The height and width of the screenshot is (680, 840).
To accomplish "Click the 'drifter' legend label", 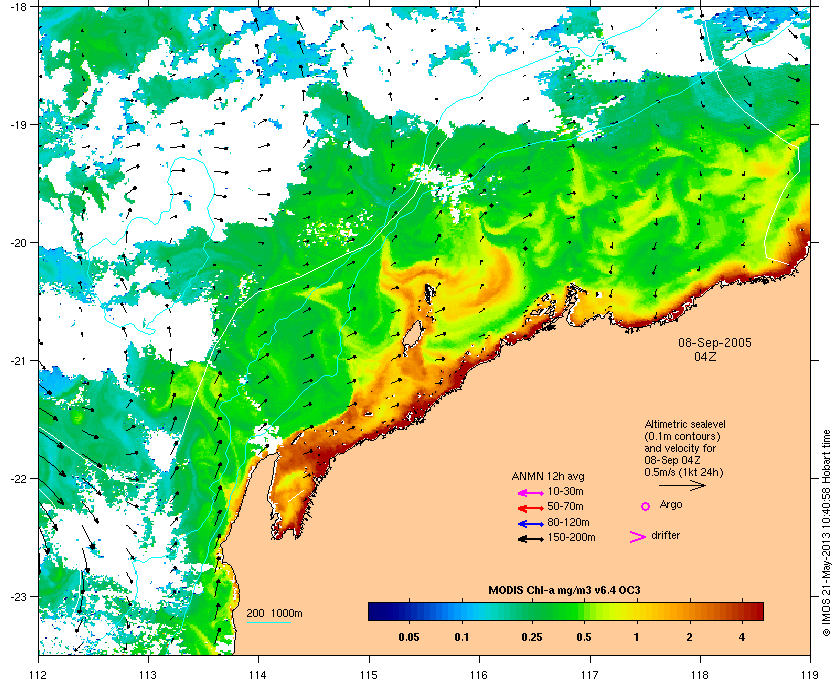I will pos(665,535).
